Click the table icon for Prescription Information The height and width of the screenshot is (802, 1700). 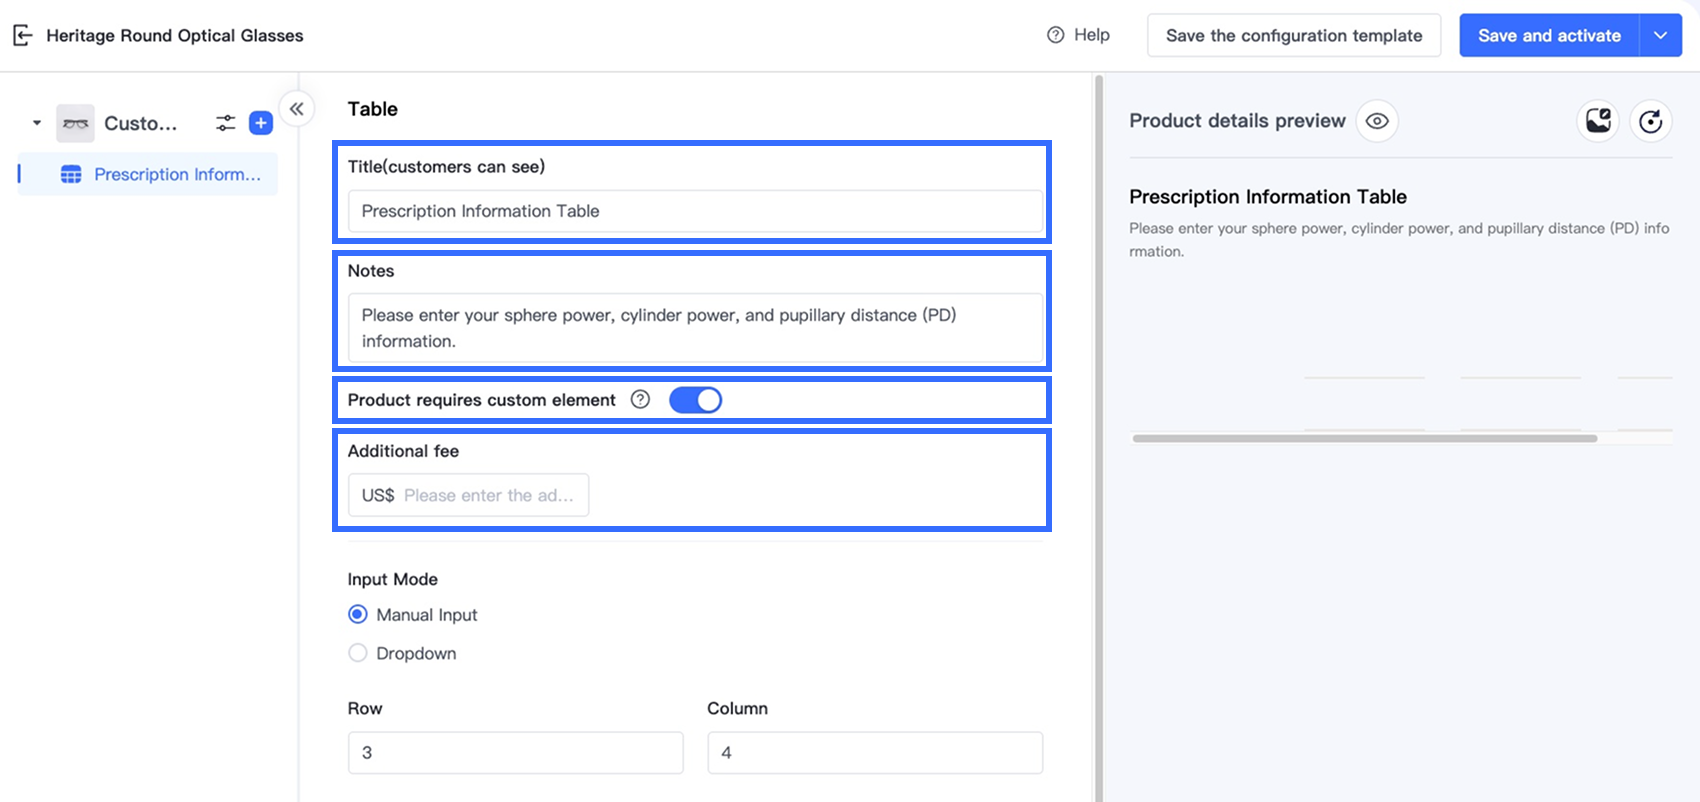(x=71, y=175)
